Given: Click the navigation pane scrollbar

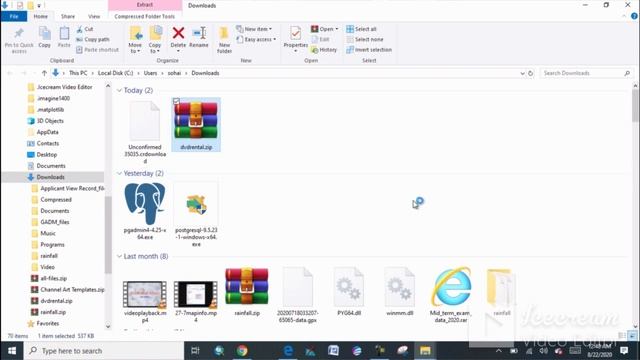Looking at the screenshot, I should click(108, 235).
